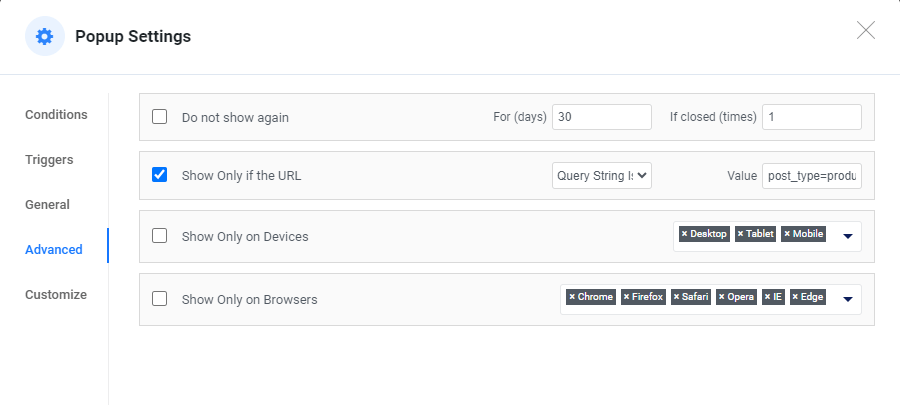Enable the Do not show again checkbox
This screenshot has height=405, width=900.
pyautogui.click(x=159, y=117)
